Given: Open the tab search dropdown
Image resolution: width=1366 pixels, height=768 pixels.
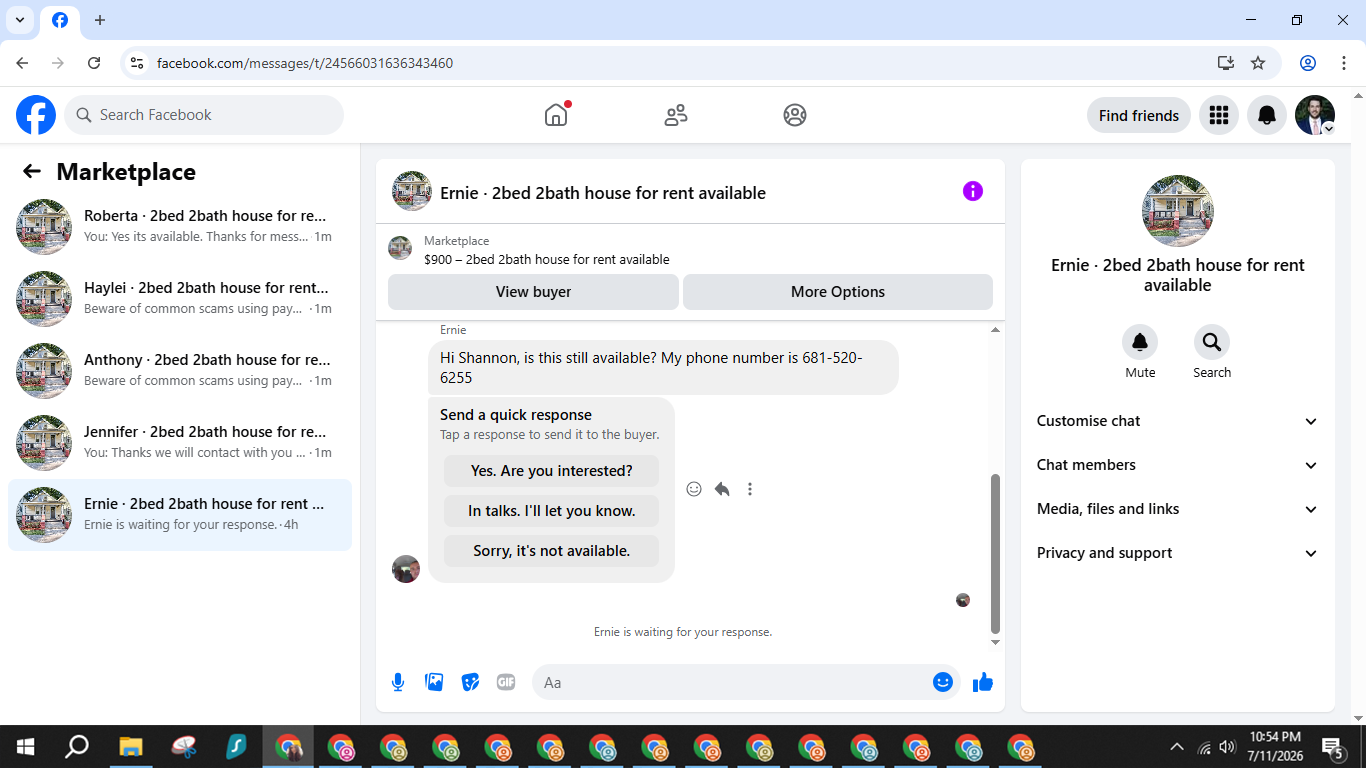Looking at the screenshot, I should 20,20.
